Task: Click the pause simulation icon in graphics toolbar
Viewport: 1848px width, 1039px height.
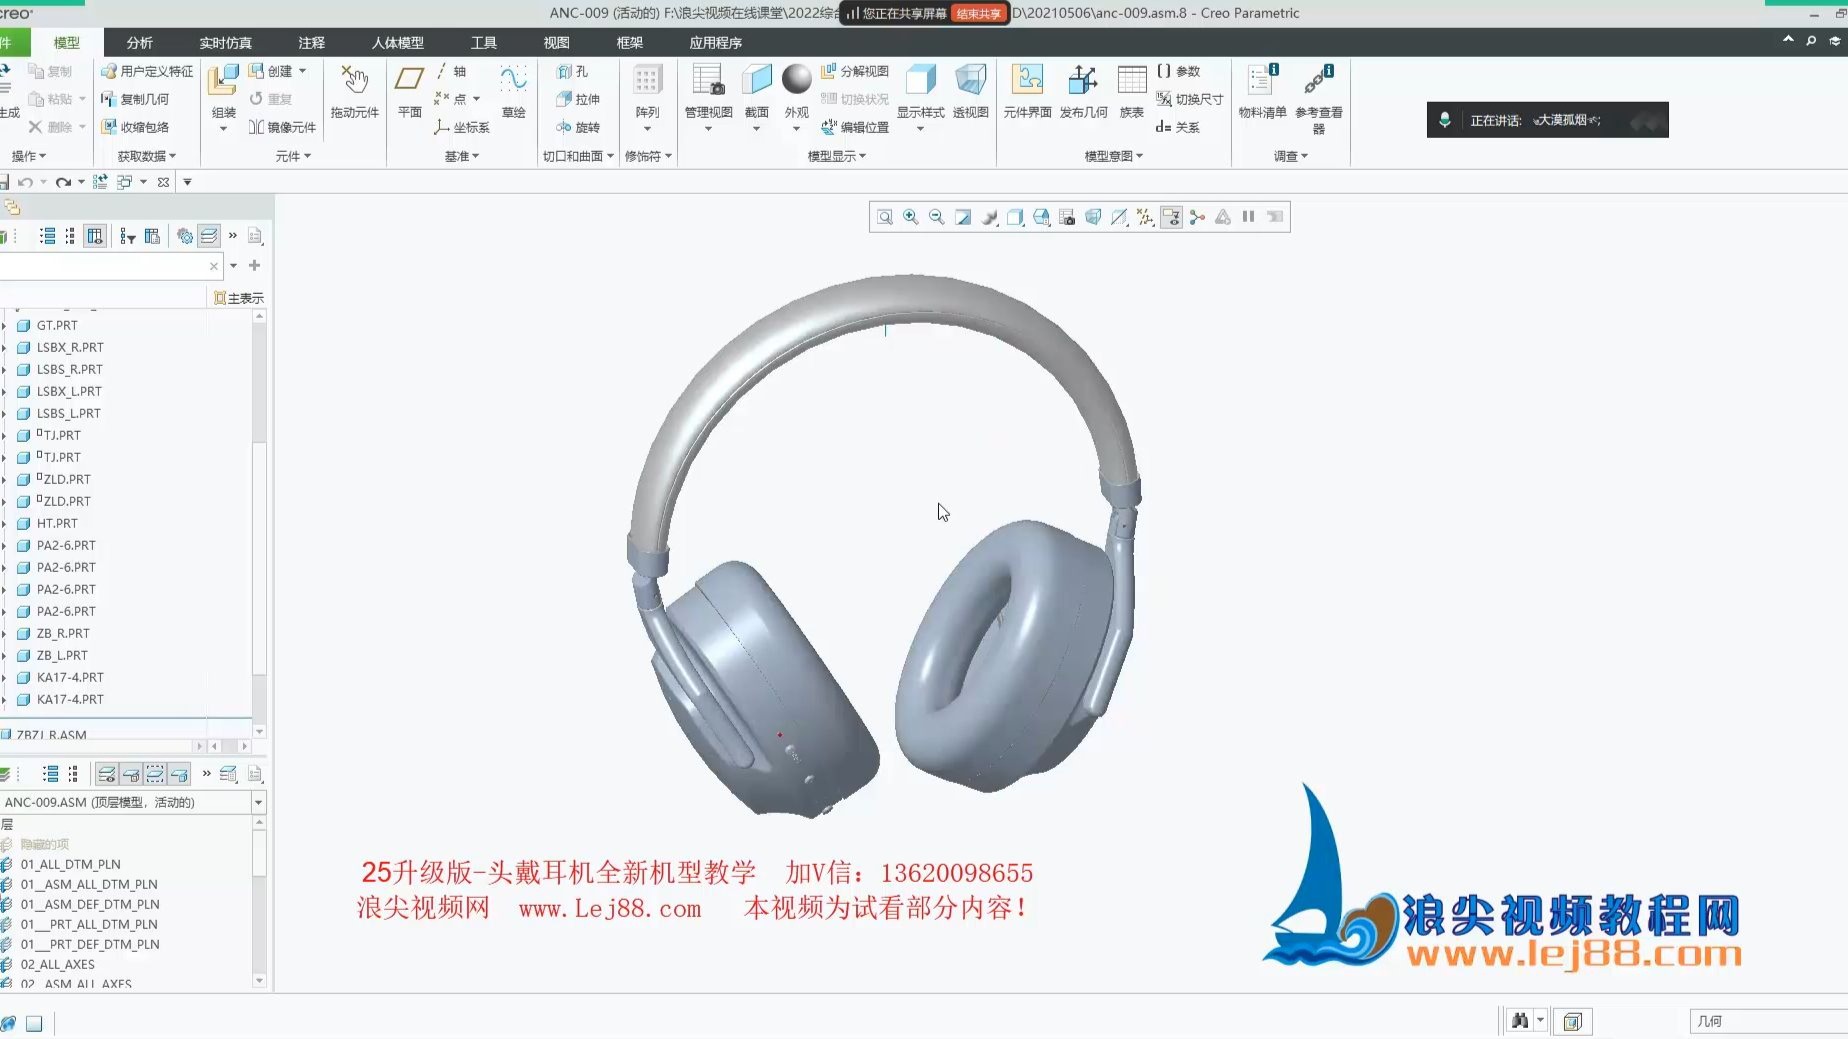Action: (x=1249, y=217)
